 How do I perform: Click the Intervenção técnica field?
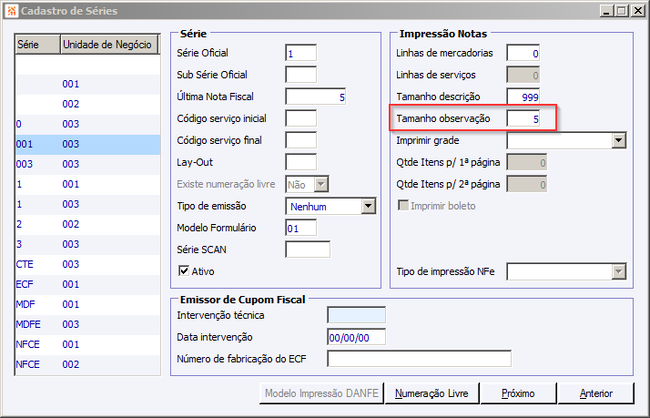click(x=356, y=315)
